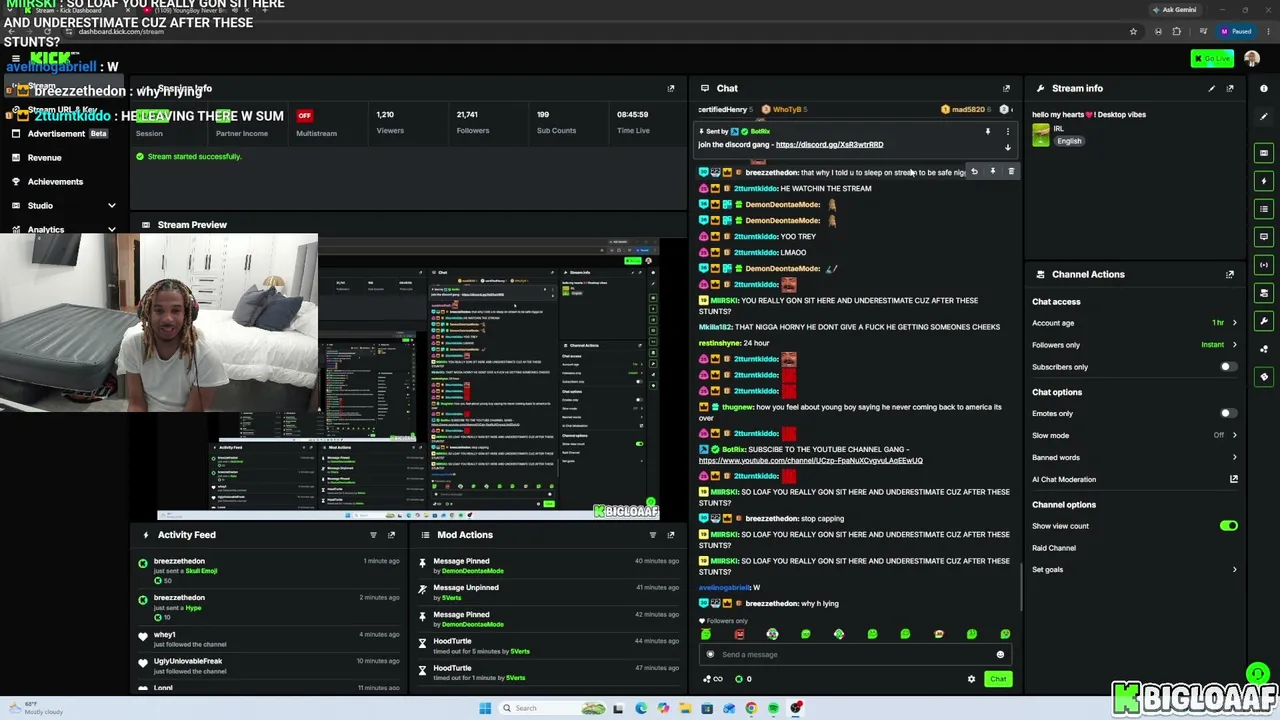Unpin the BotRix pinned message

(988, 131)
